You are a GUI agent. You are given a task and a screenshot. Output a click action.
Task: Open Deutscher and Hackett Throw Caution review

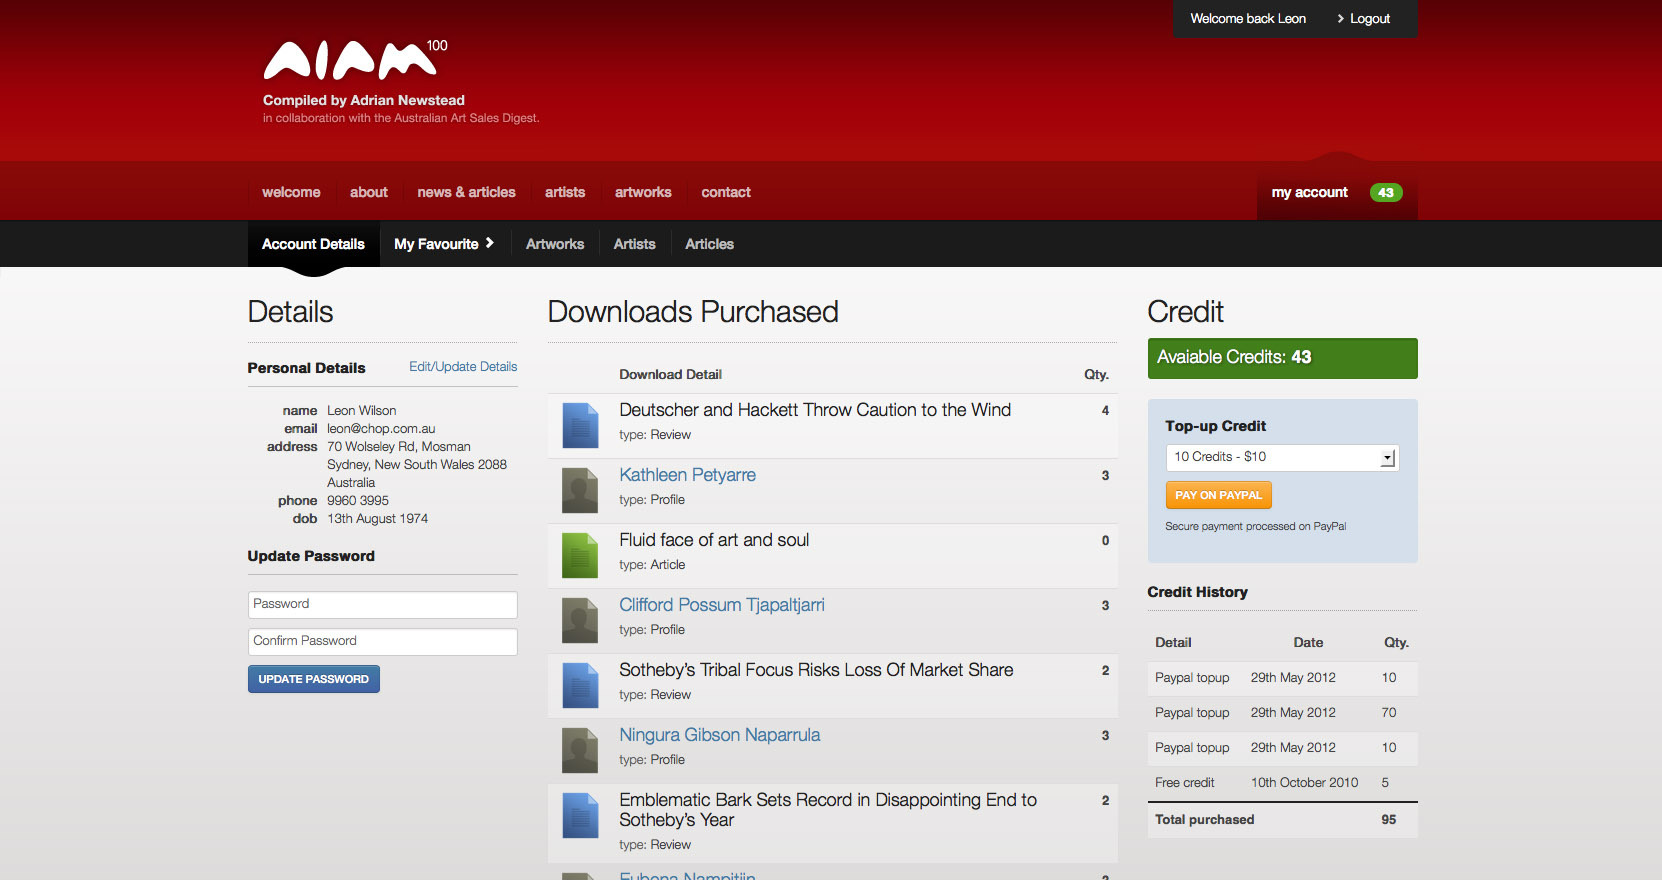(815, 410)
